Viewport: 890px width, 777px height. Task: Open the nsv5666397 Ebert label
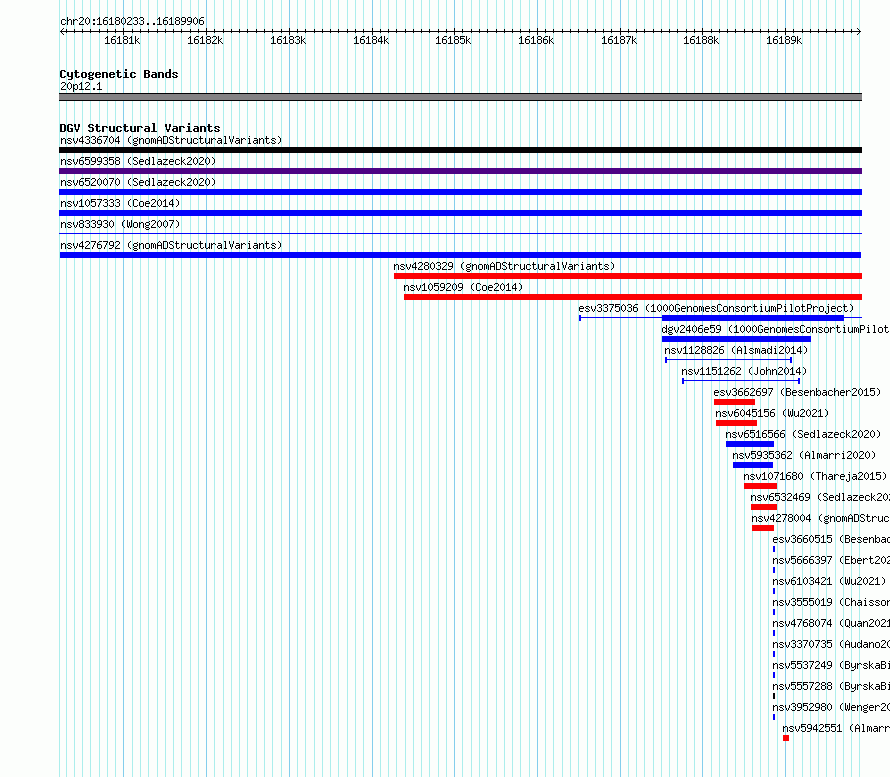[x=831, y=560]
